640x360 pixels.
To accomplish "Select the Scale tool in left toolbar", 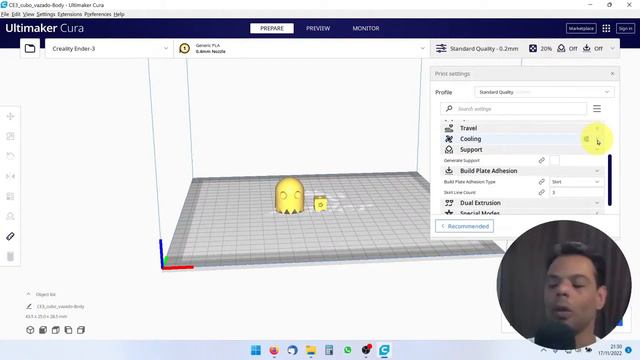I will click(11, 136).
